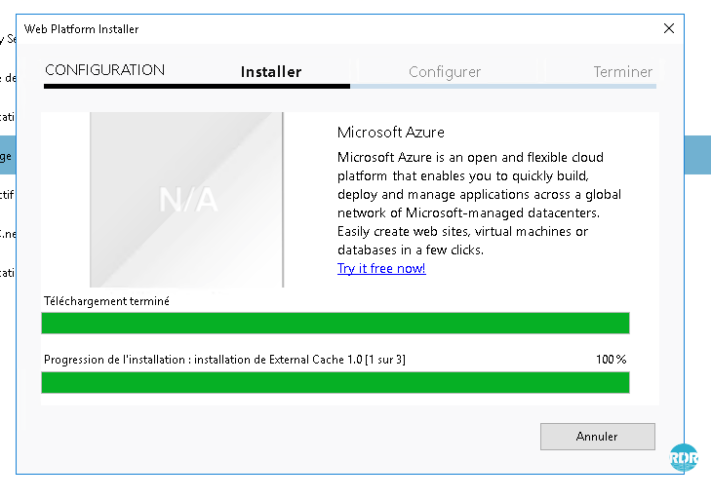The width and height of the screenshot is (711, 500).
Task: Click the 'Téléchargement terminé' status label
Action: click(107, 301)
